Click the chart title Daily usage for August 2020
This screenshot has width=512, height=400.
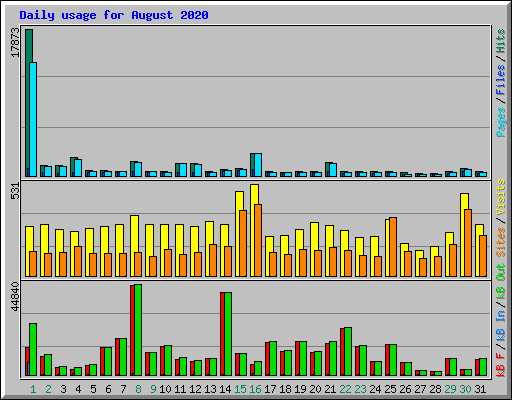pyautogui.click(x=114, y=16)
